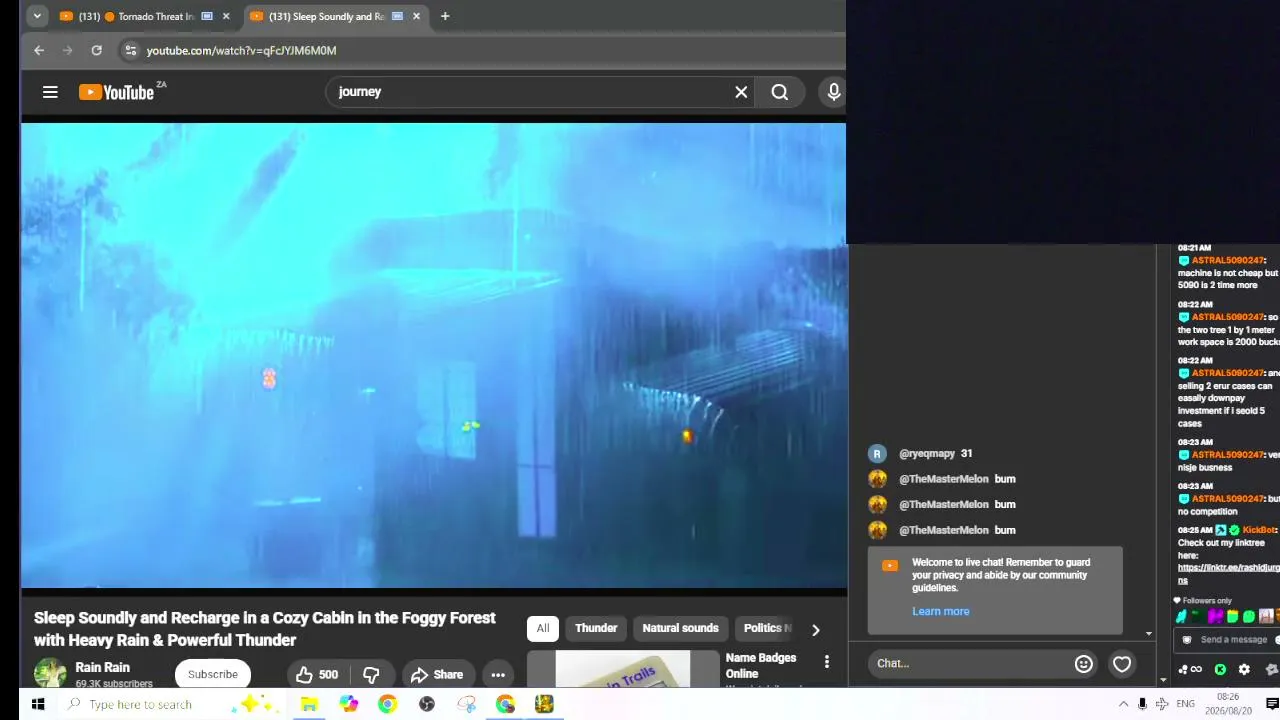The height and width of the screenshot is (720, 1280).
Task: Share the Sleep Soundly video
Action: pyautogui.click(x=437, y=674)
